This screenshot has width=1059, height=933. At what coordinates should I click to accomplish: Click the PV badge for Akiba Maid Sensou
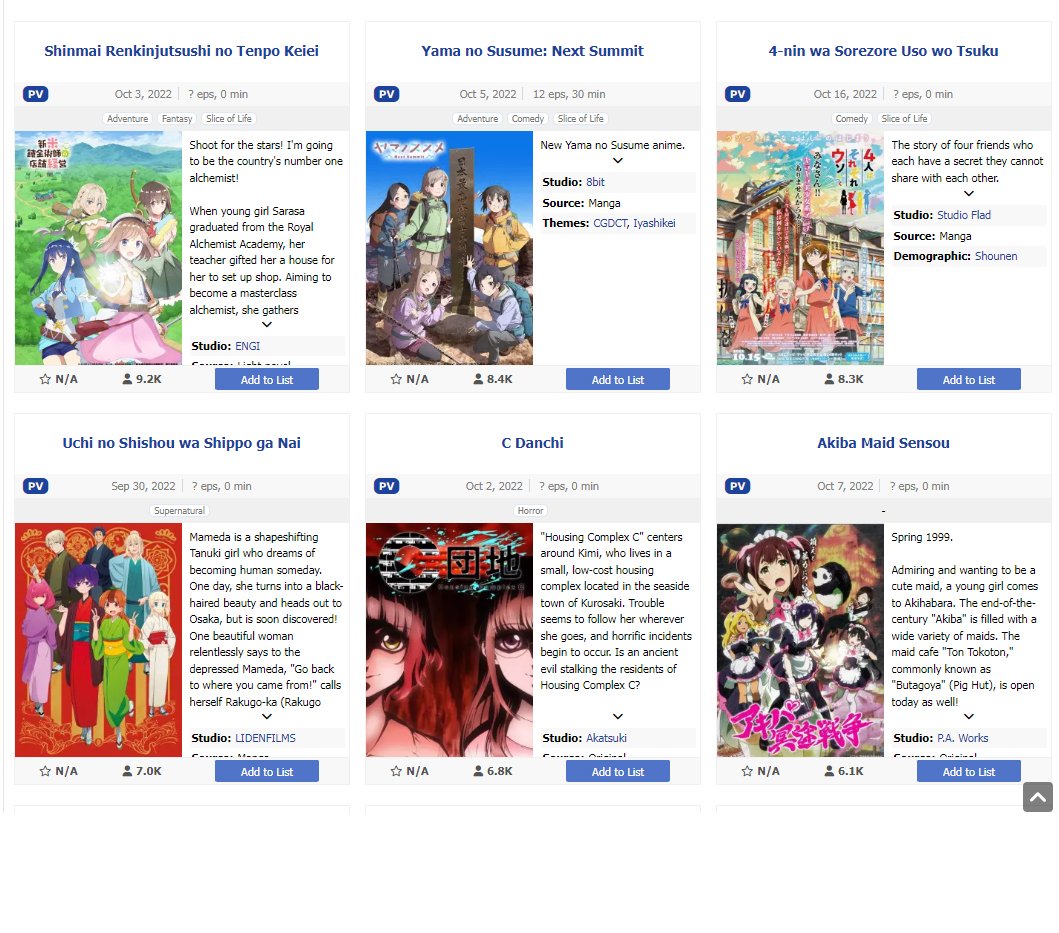point(738,486)
